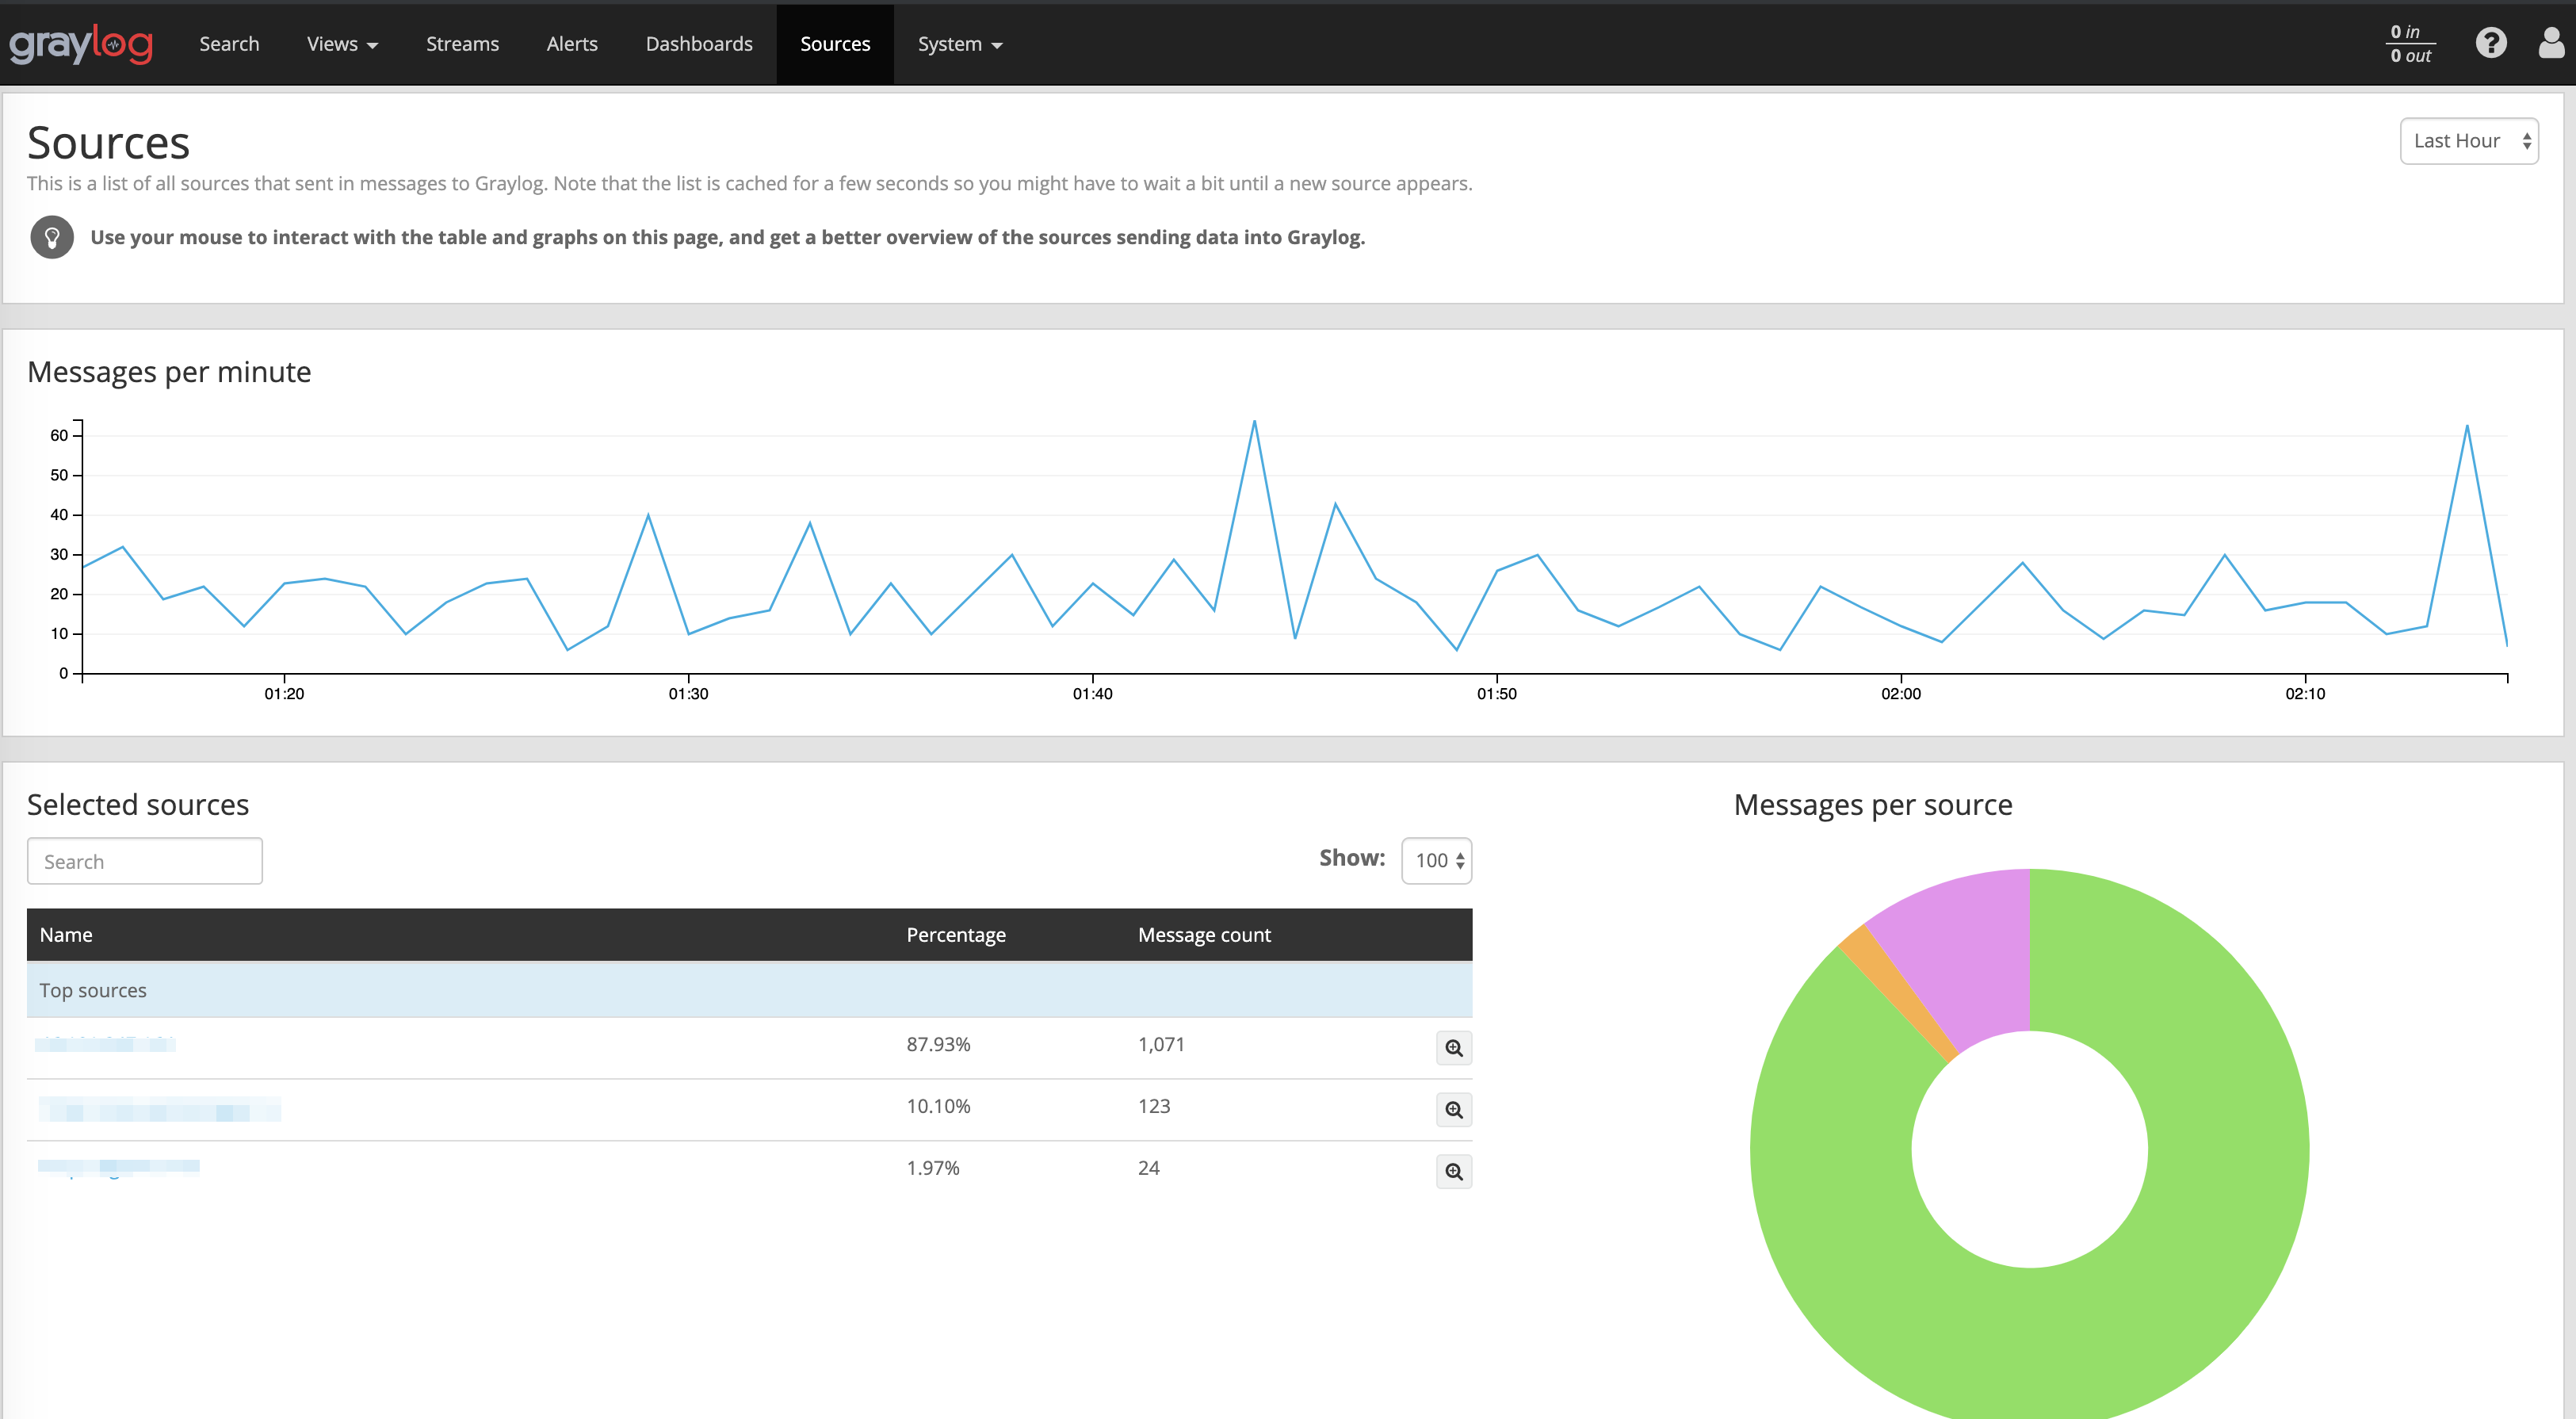Change the Last Hour time range selector
Viewport: 2576px width, 1419px height.
point(2468,140)
